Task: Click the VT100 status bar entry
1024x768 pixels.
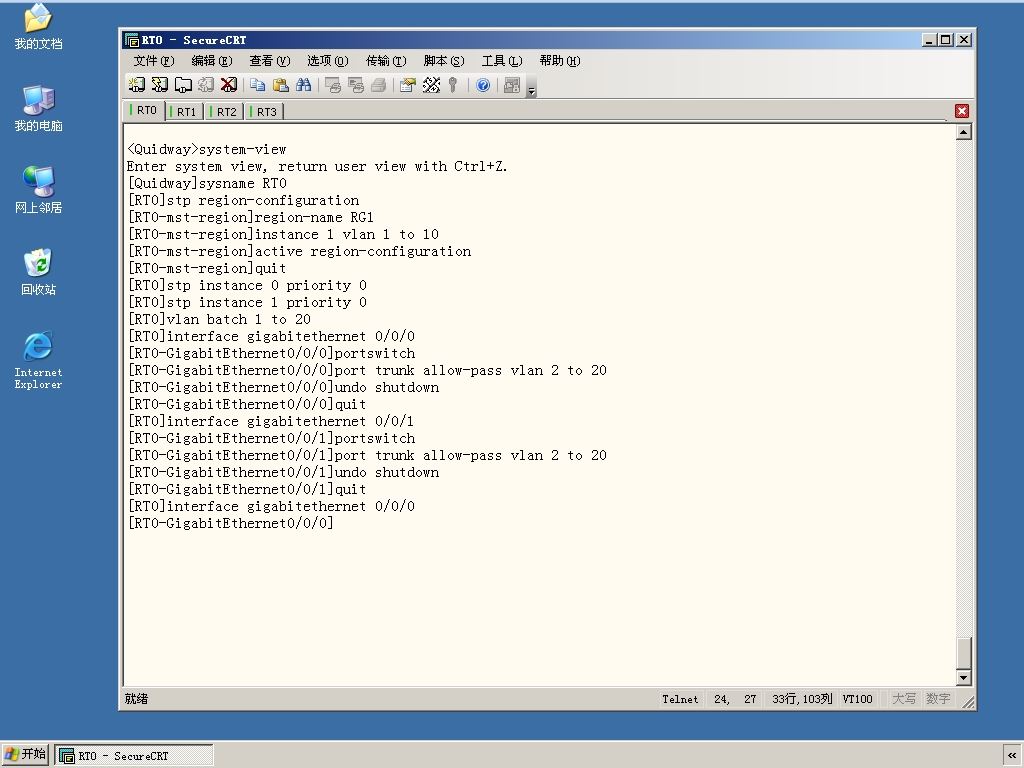Action: [x=857, y=699]
